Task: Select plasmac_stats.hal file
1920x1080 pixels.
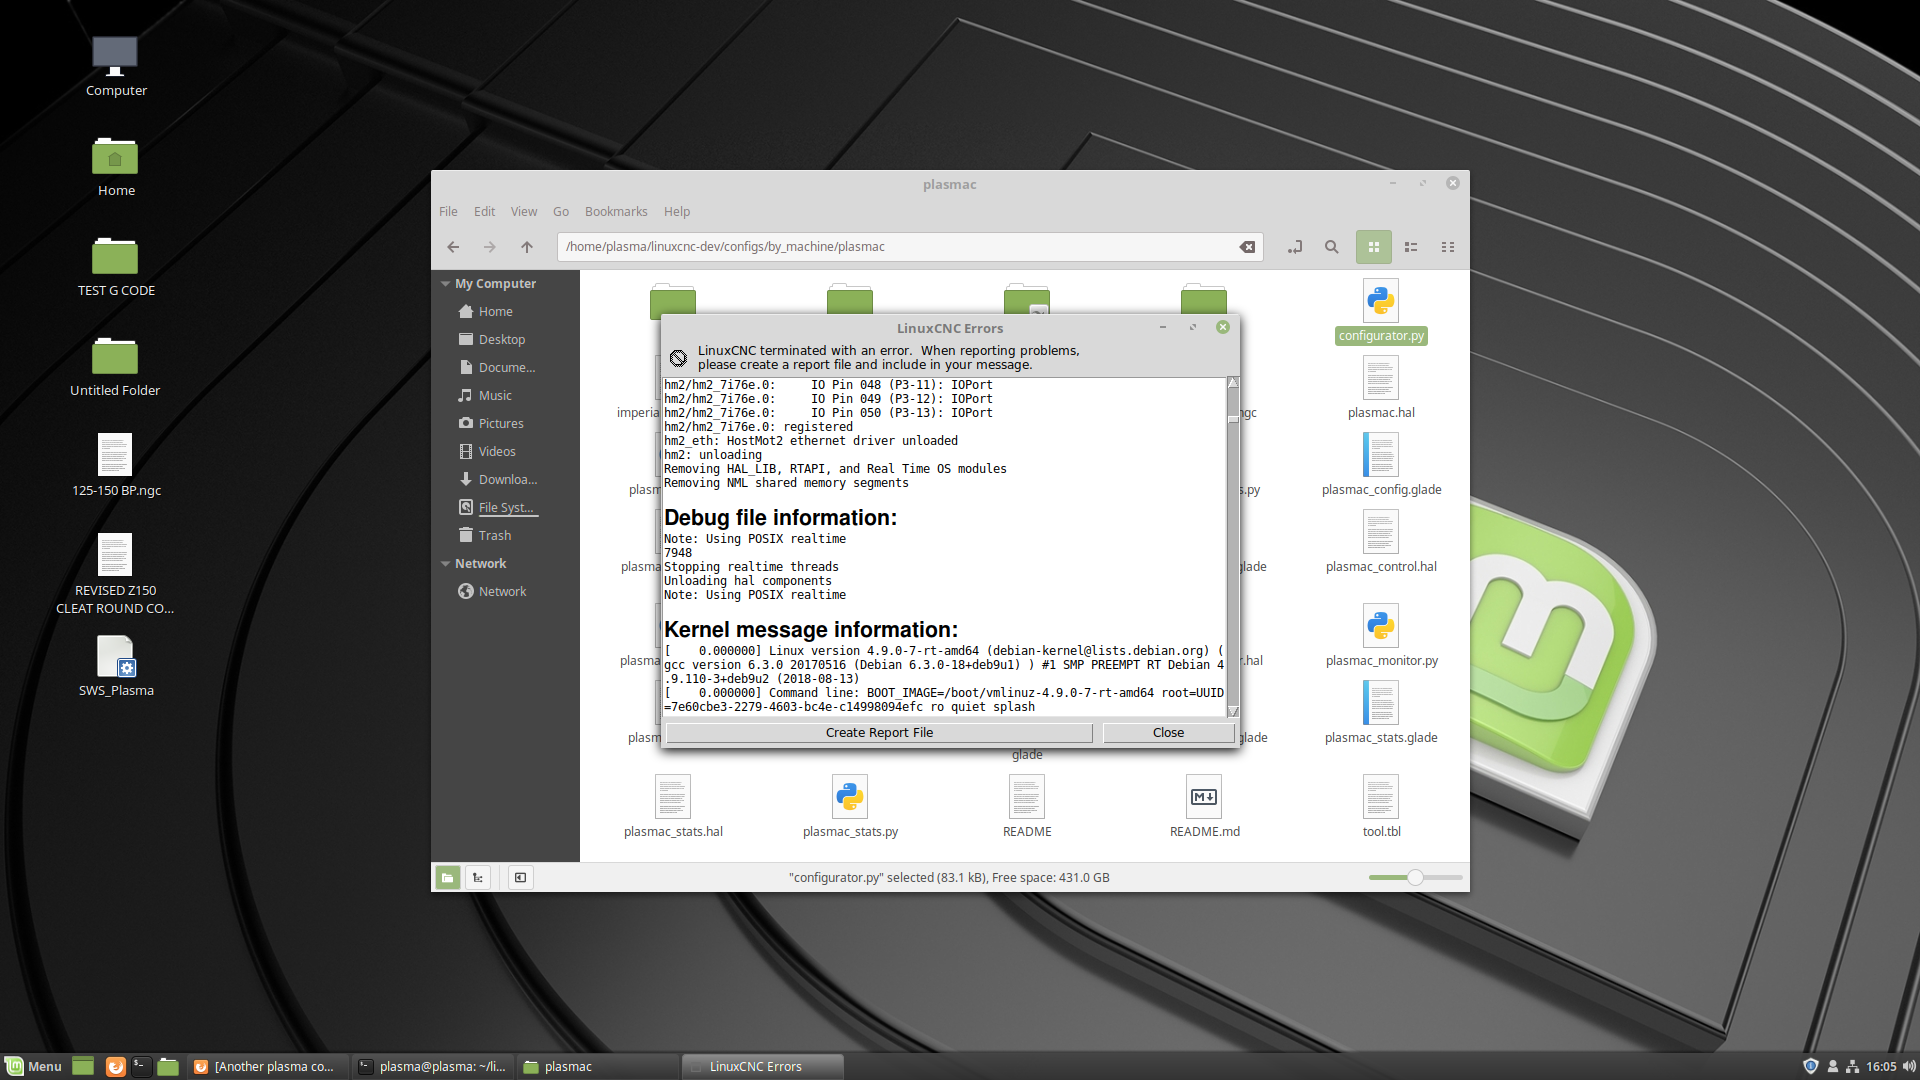Action: tap(673, 808)
